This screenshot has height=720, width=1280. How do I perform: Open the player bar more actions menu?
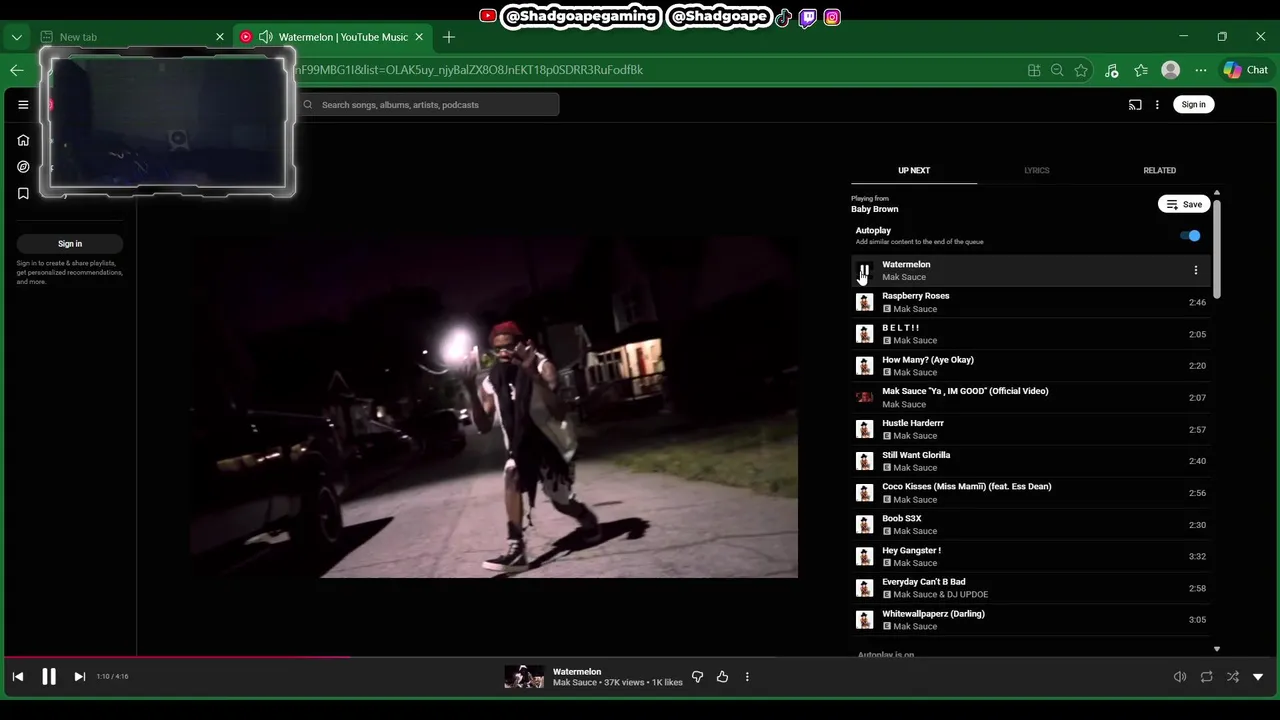pyautogui.click(x=747, y=677)
